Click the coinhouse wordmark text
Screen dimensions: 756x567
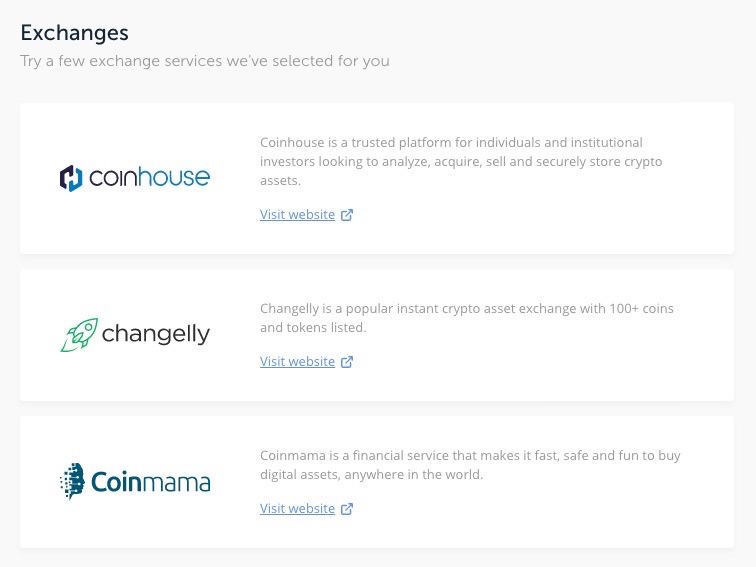pyautogui.click(x=149, y=179)
